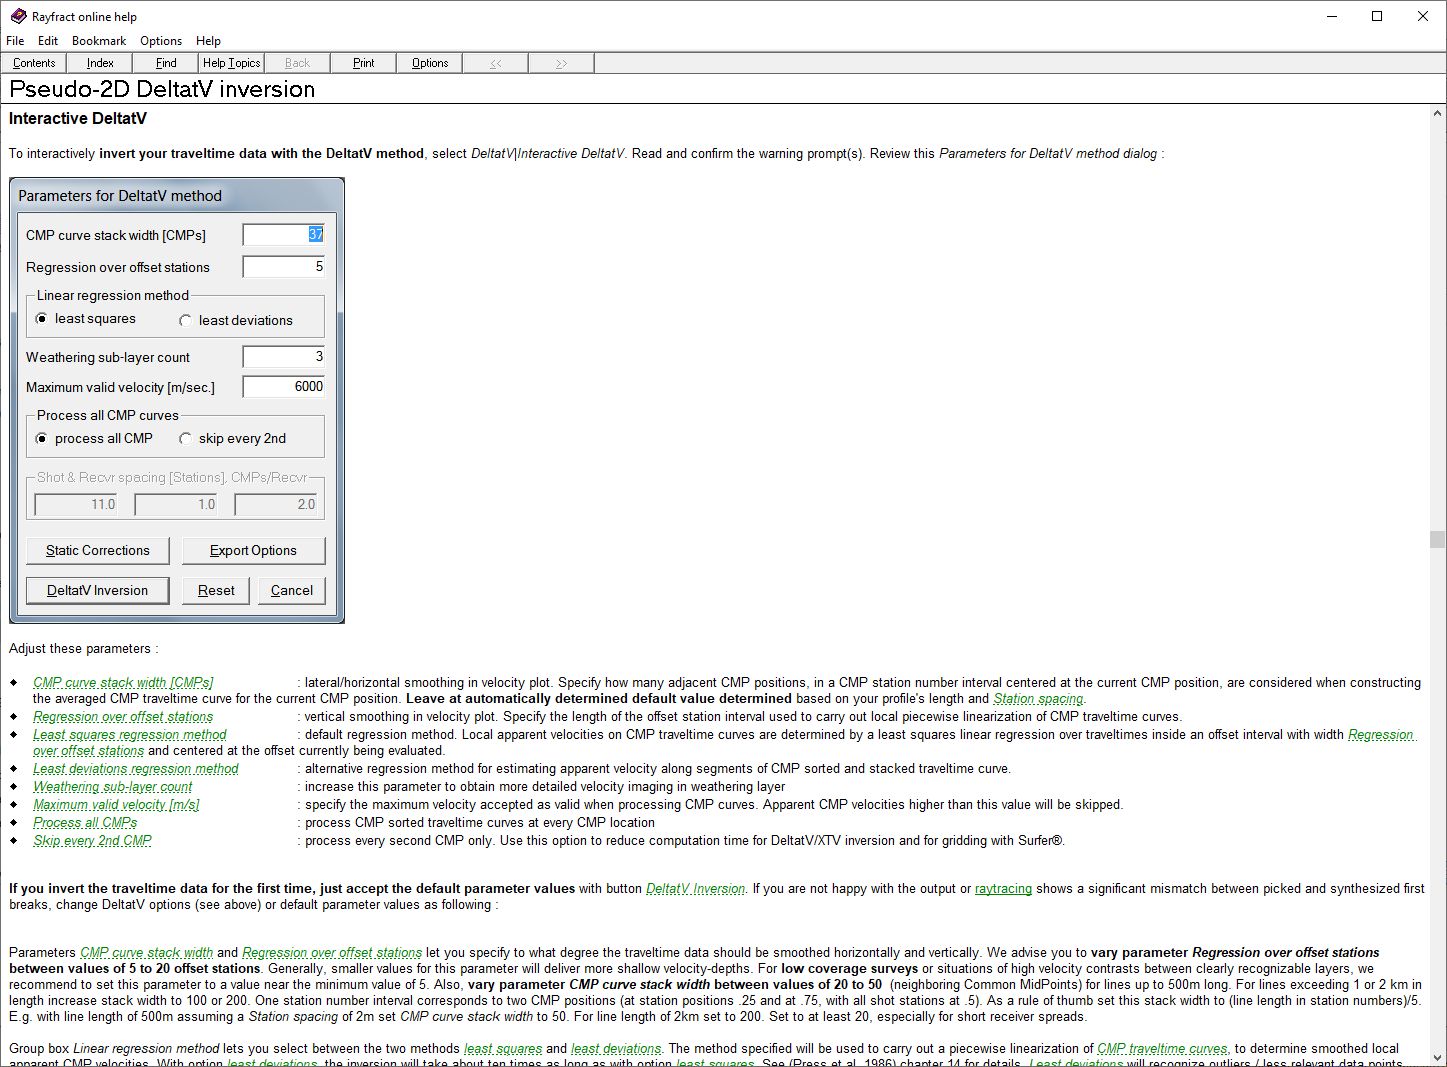Go to next topic with >> button

562,63
